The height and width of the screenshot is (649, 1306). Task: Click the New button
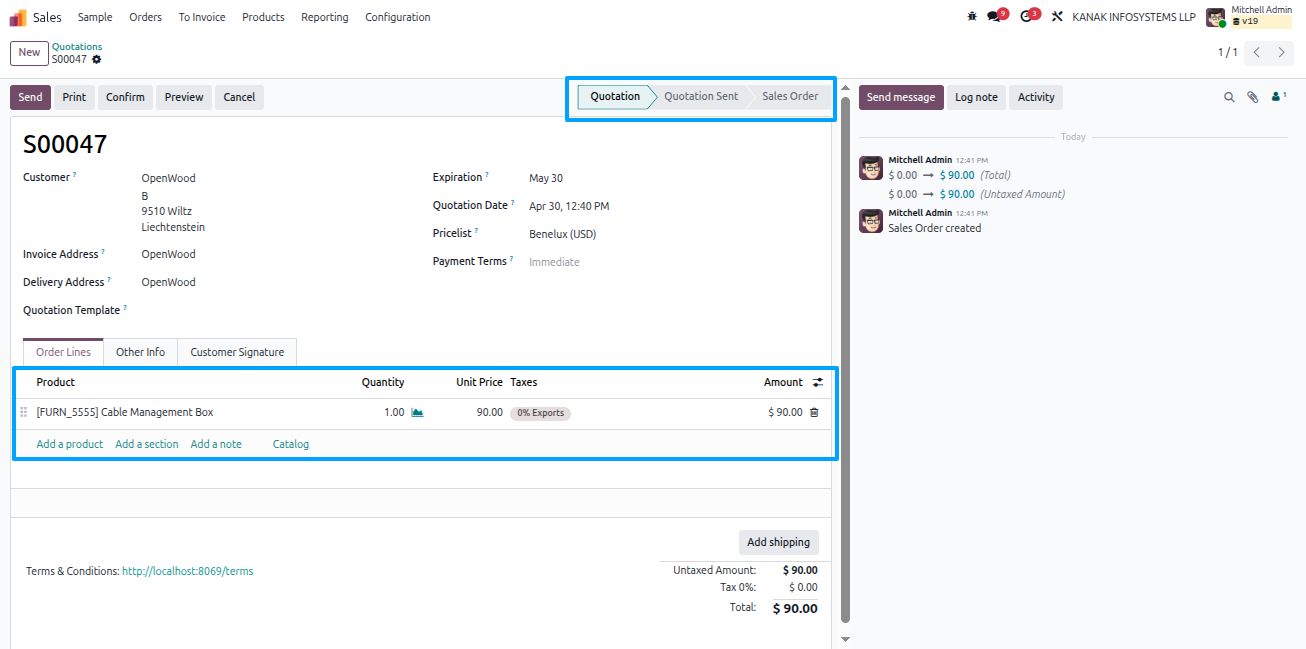[29, 53]
